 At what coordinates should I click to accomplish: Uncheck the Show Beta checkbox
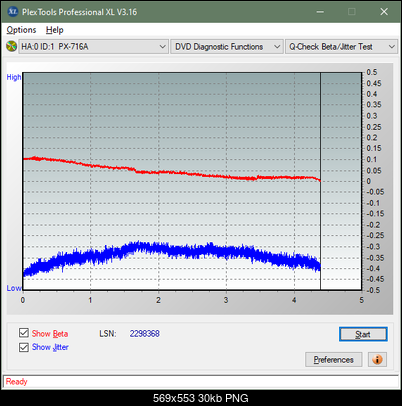coord(24,333)
